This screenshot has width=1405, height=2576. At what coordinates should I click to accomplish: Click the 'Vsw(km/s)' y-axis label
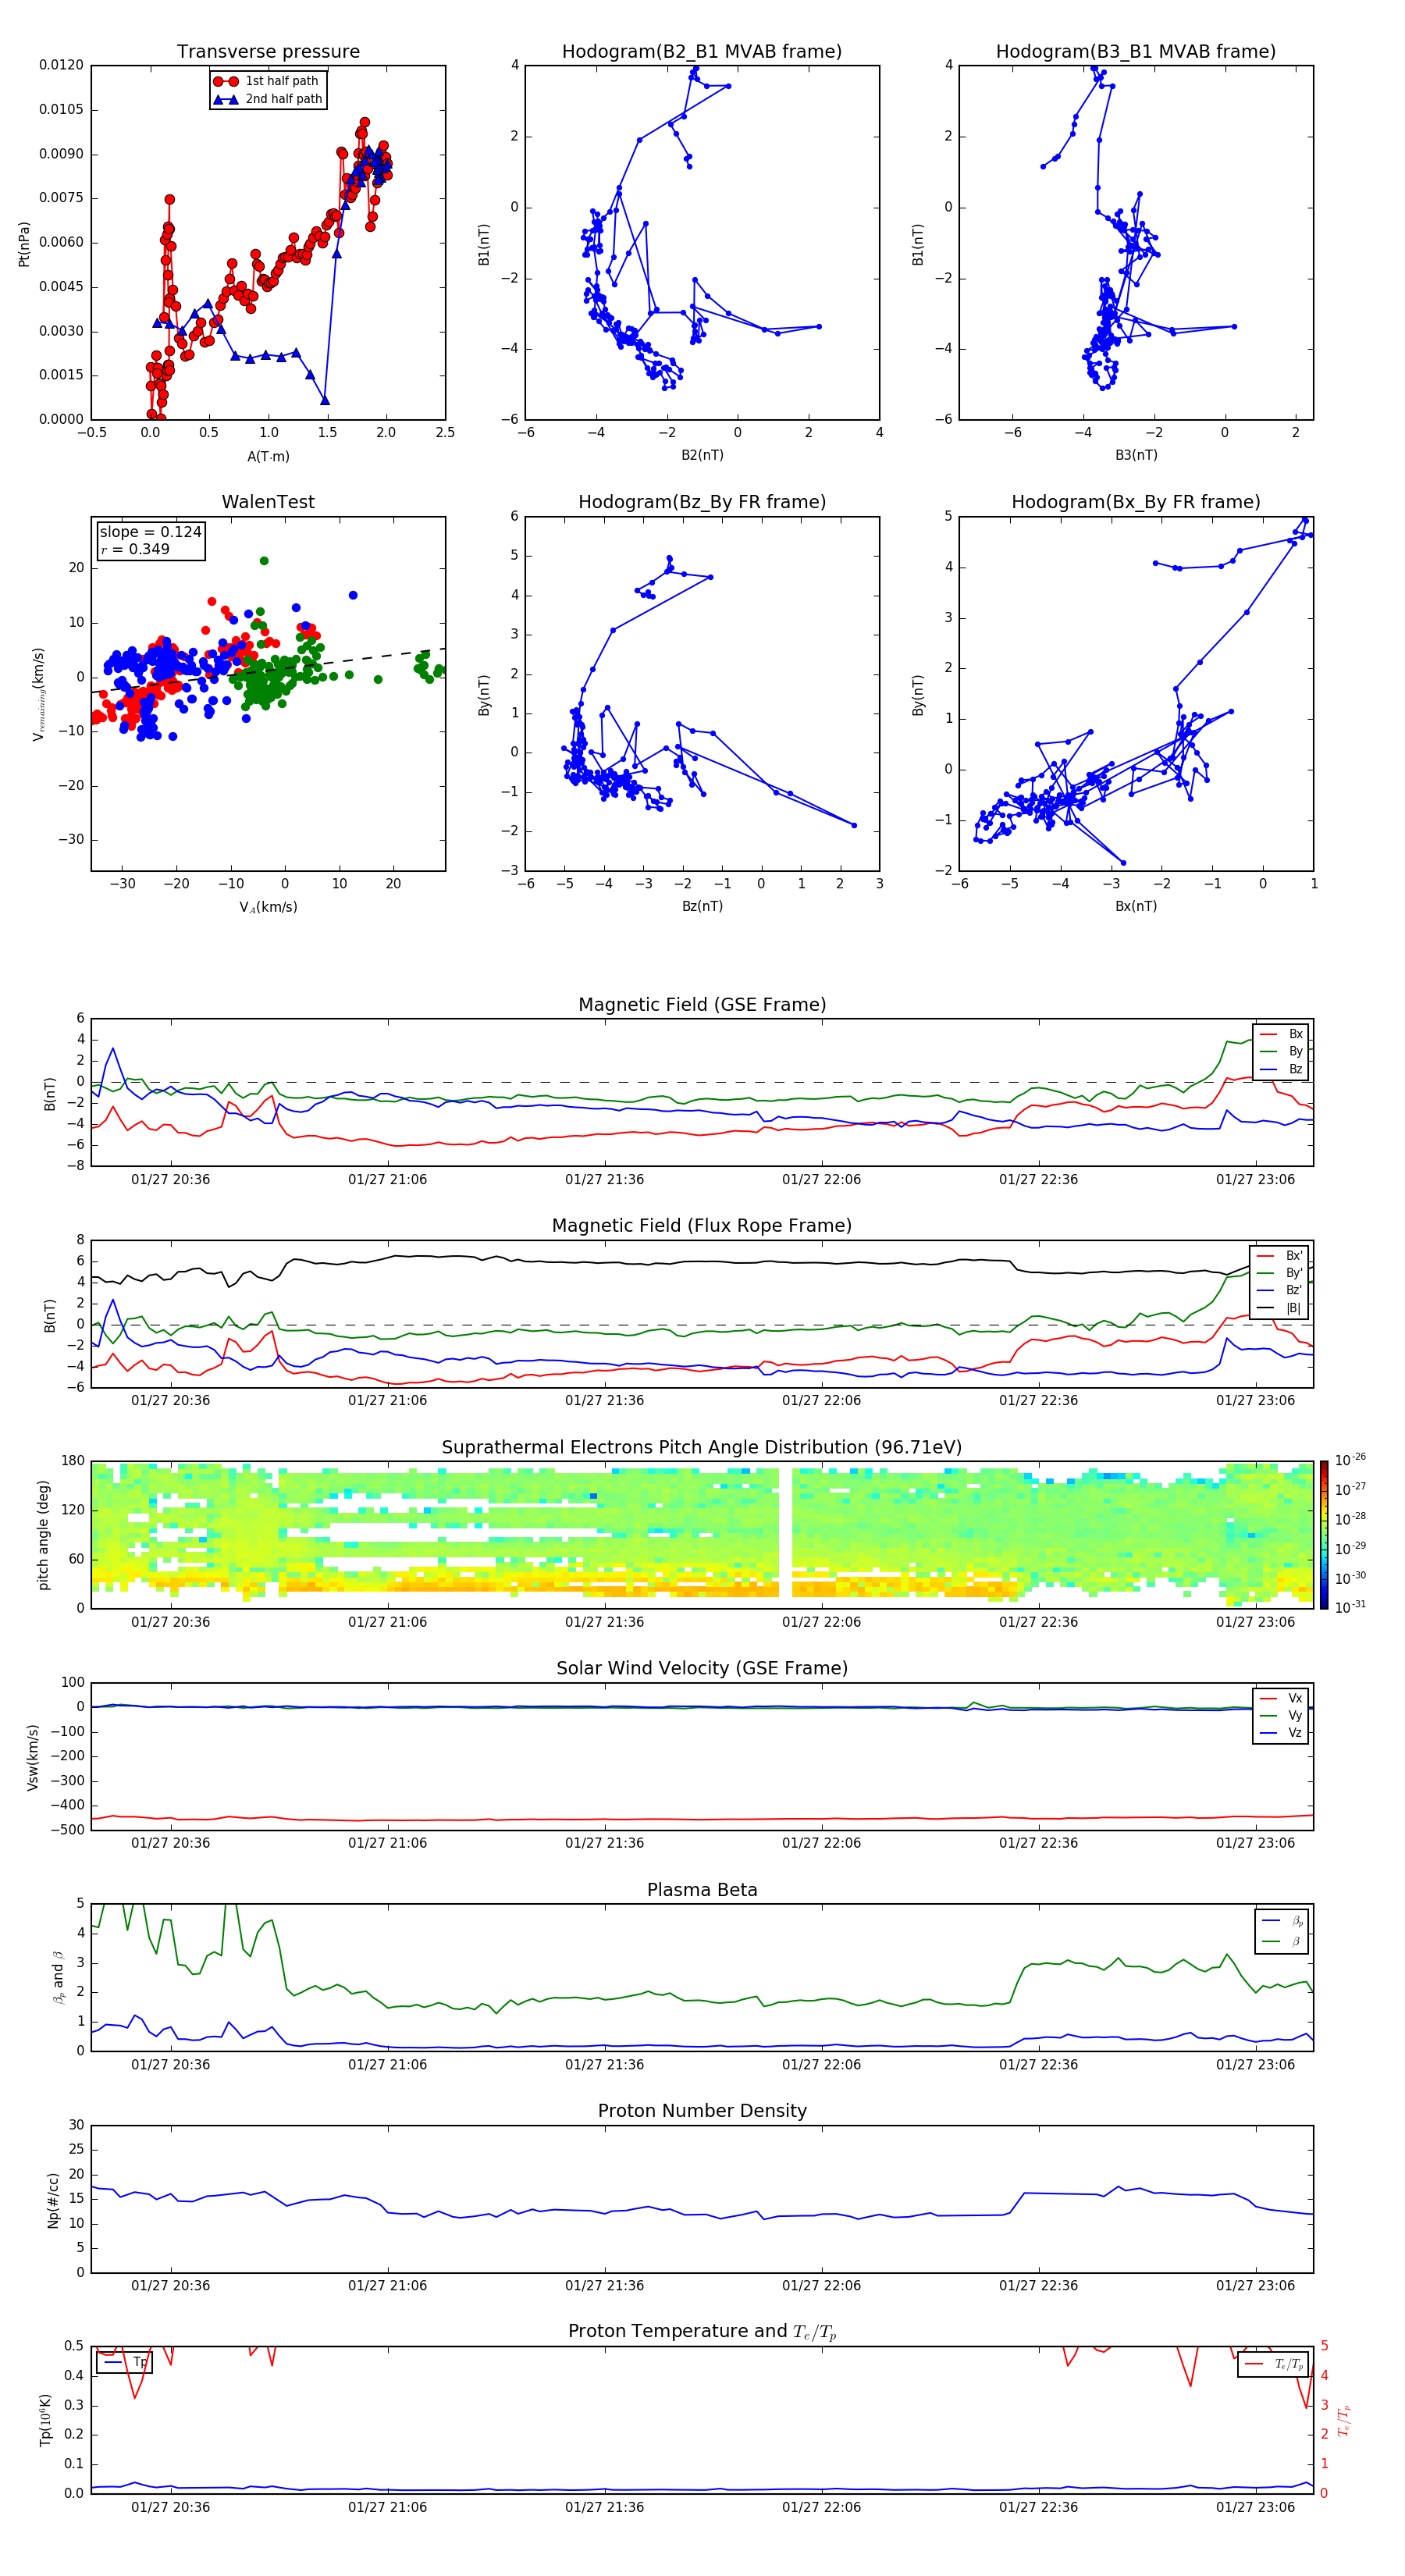coord(33,1757)
